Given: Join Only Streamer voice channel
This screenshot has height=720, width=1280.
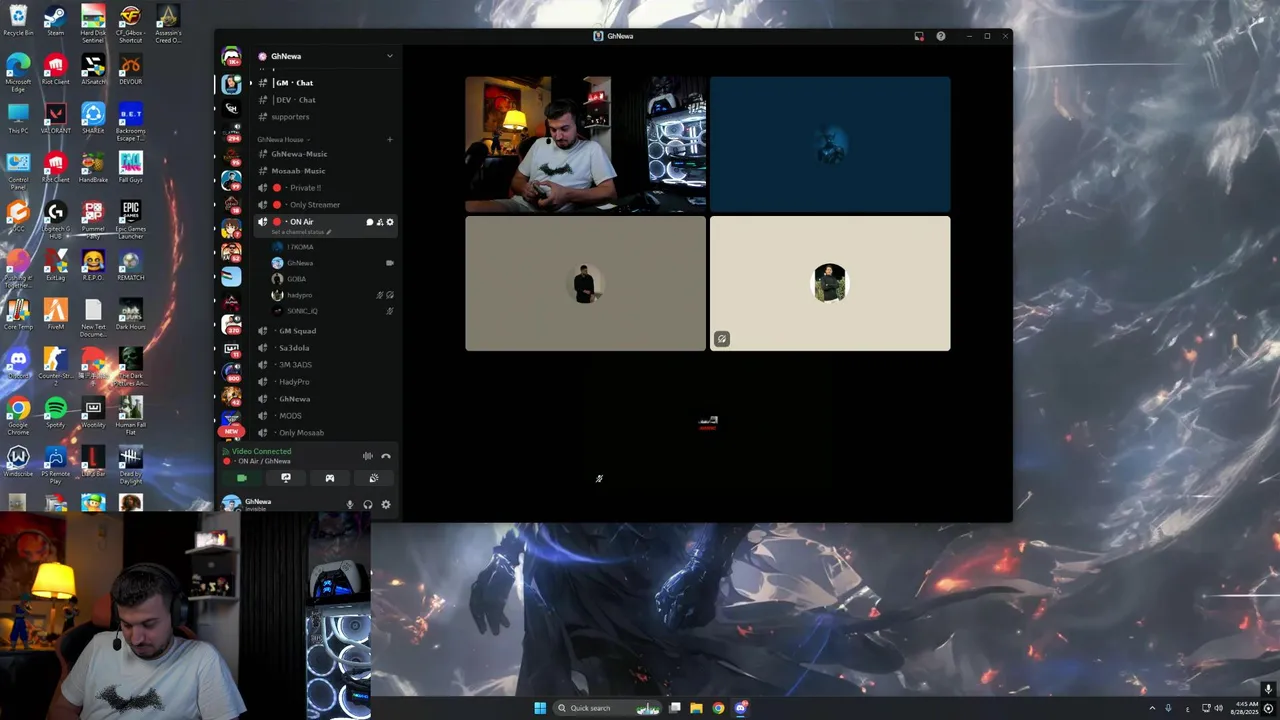Looking at the screenshot, I should pos(325,205).
